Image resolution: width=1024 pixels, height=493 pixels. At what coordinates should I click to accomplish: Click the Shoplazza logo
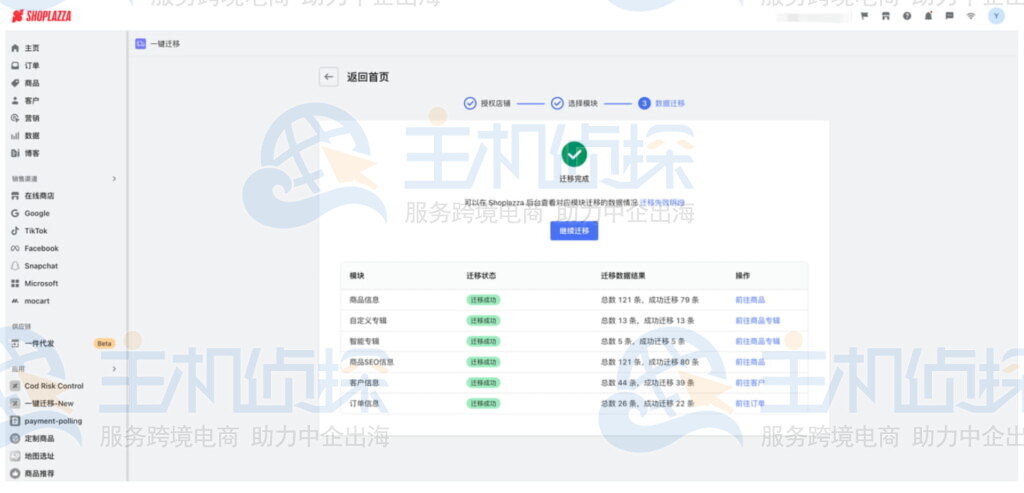(x=41, y=16)
